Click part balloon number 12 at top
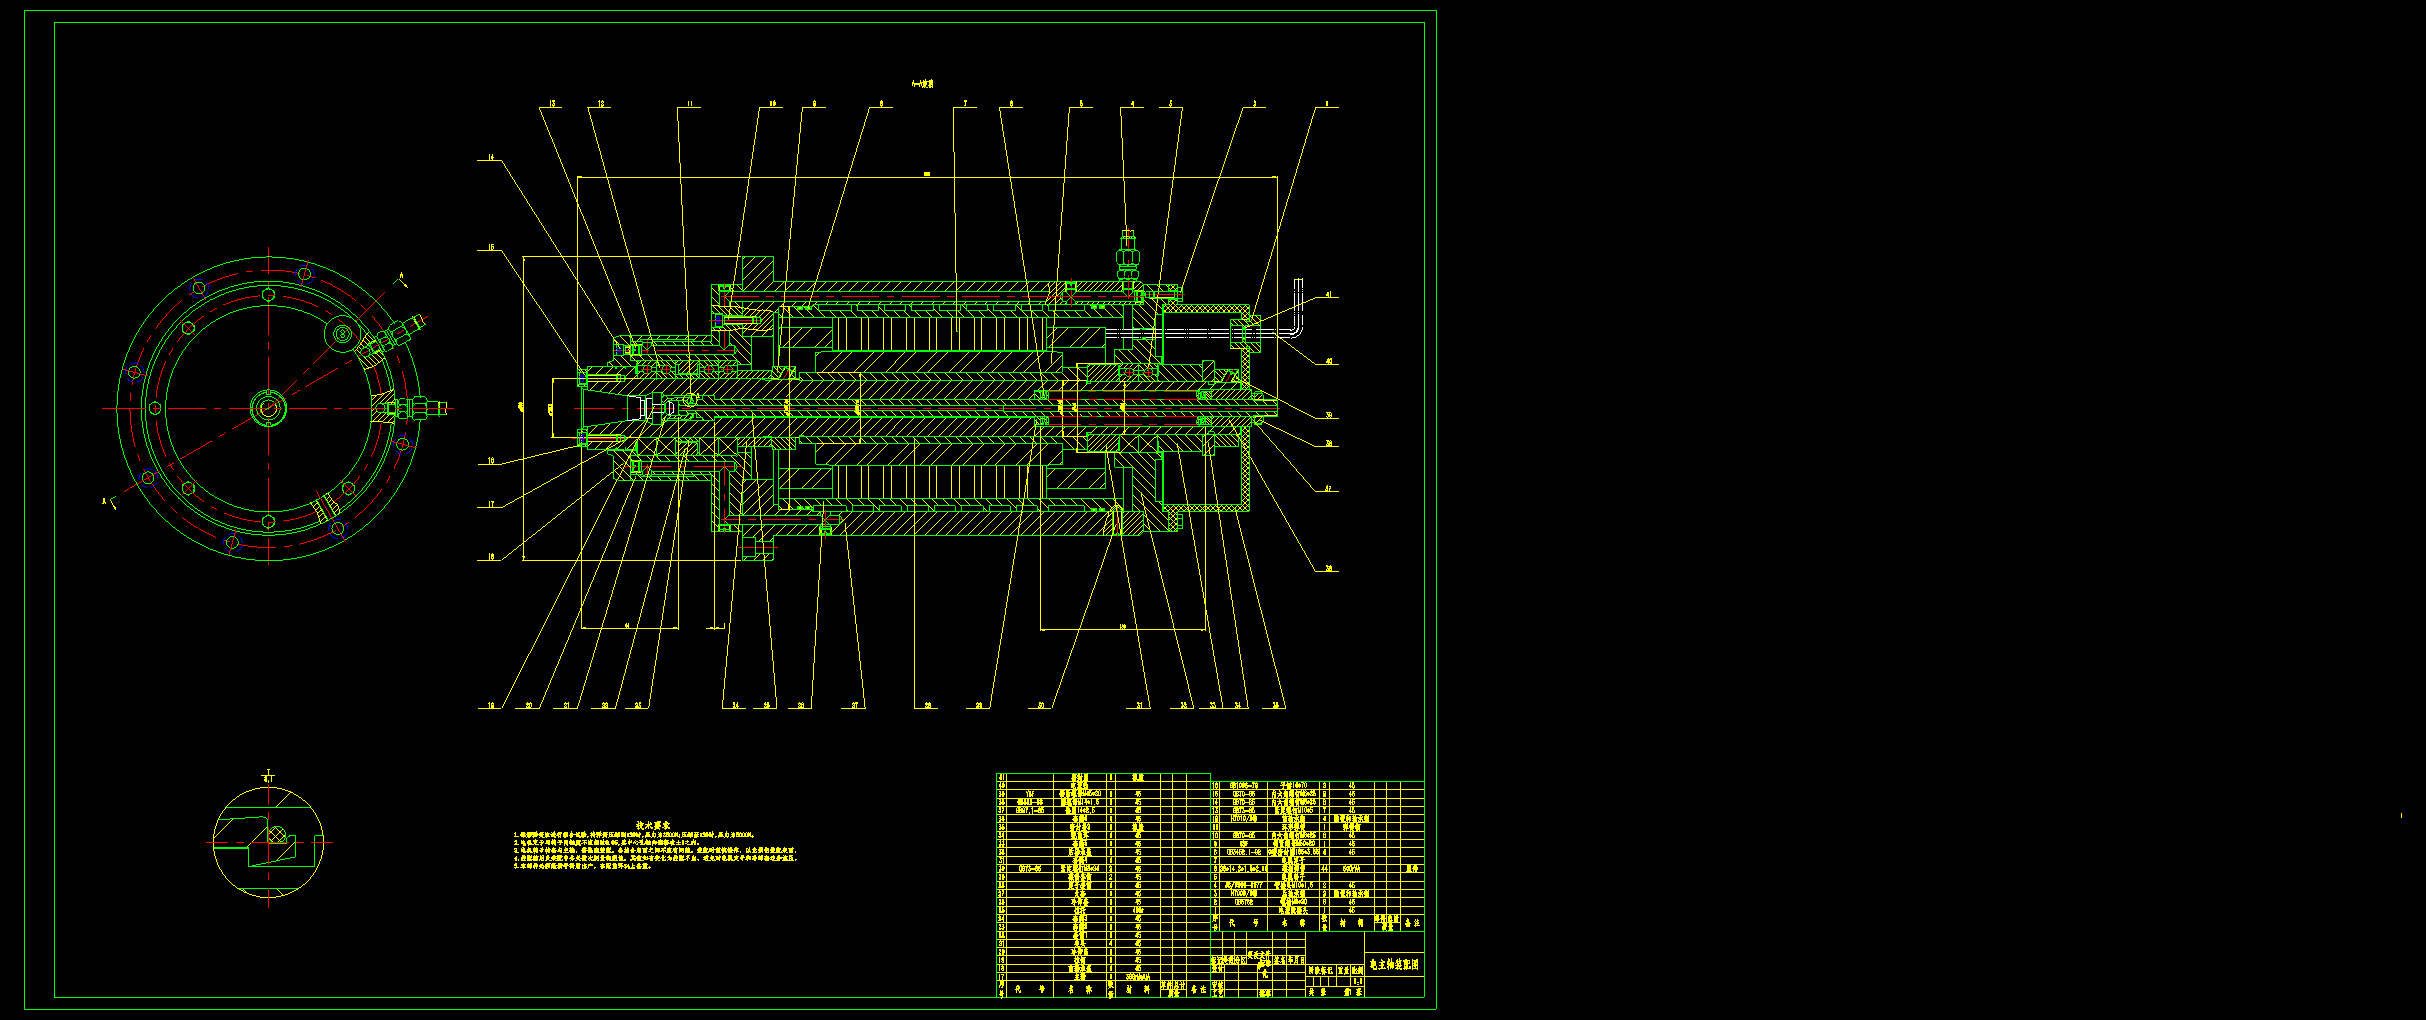Viewport: 2426px width, 1020px height. click(601, 104)
